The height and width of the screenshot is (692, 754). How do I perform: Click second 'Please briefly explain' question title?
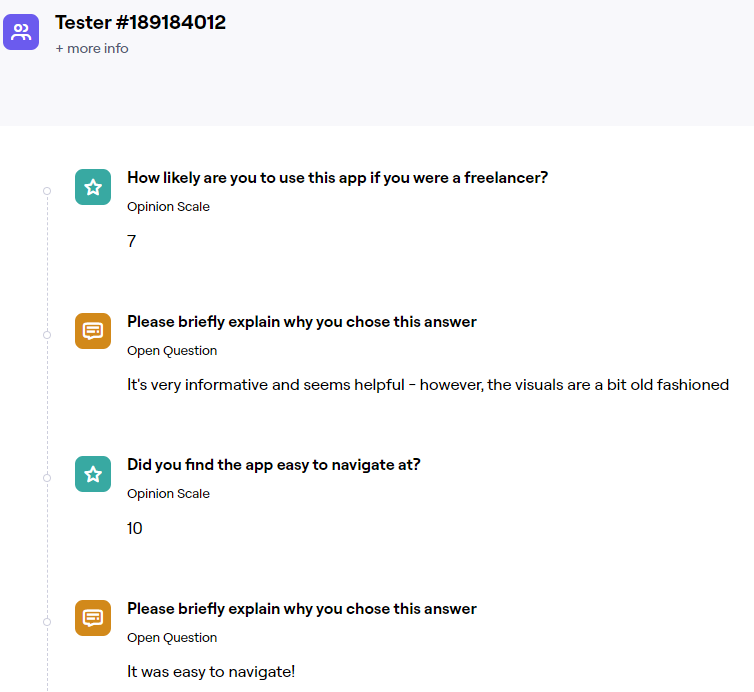tap(302, 609)
